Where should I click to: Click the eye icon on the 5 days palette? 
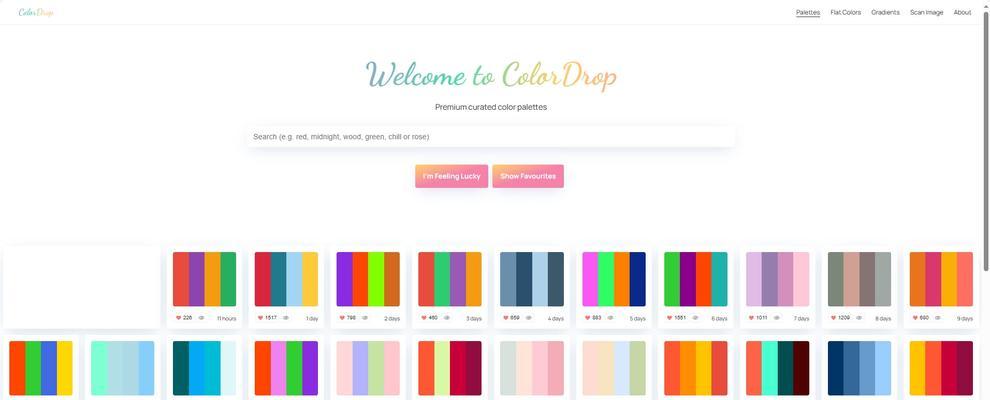[x=610, y=318]
